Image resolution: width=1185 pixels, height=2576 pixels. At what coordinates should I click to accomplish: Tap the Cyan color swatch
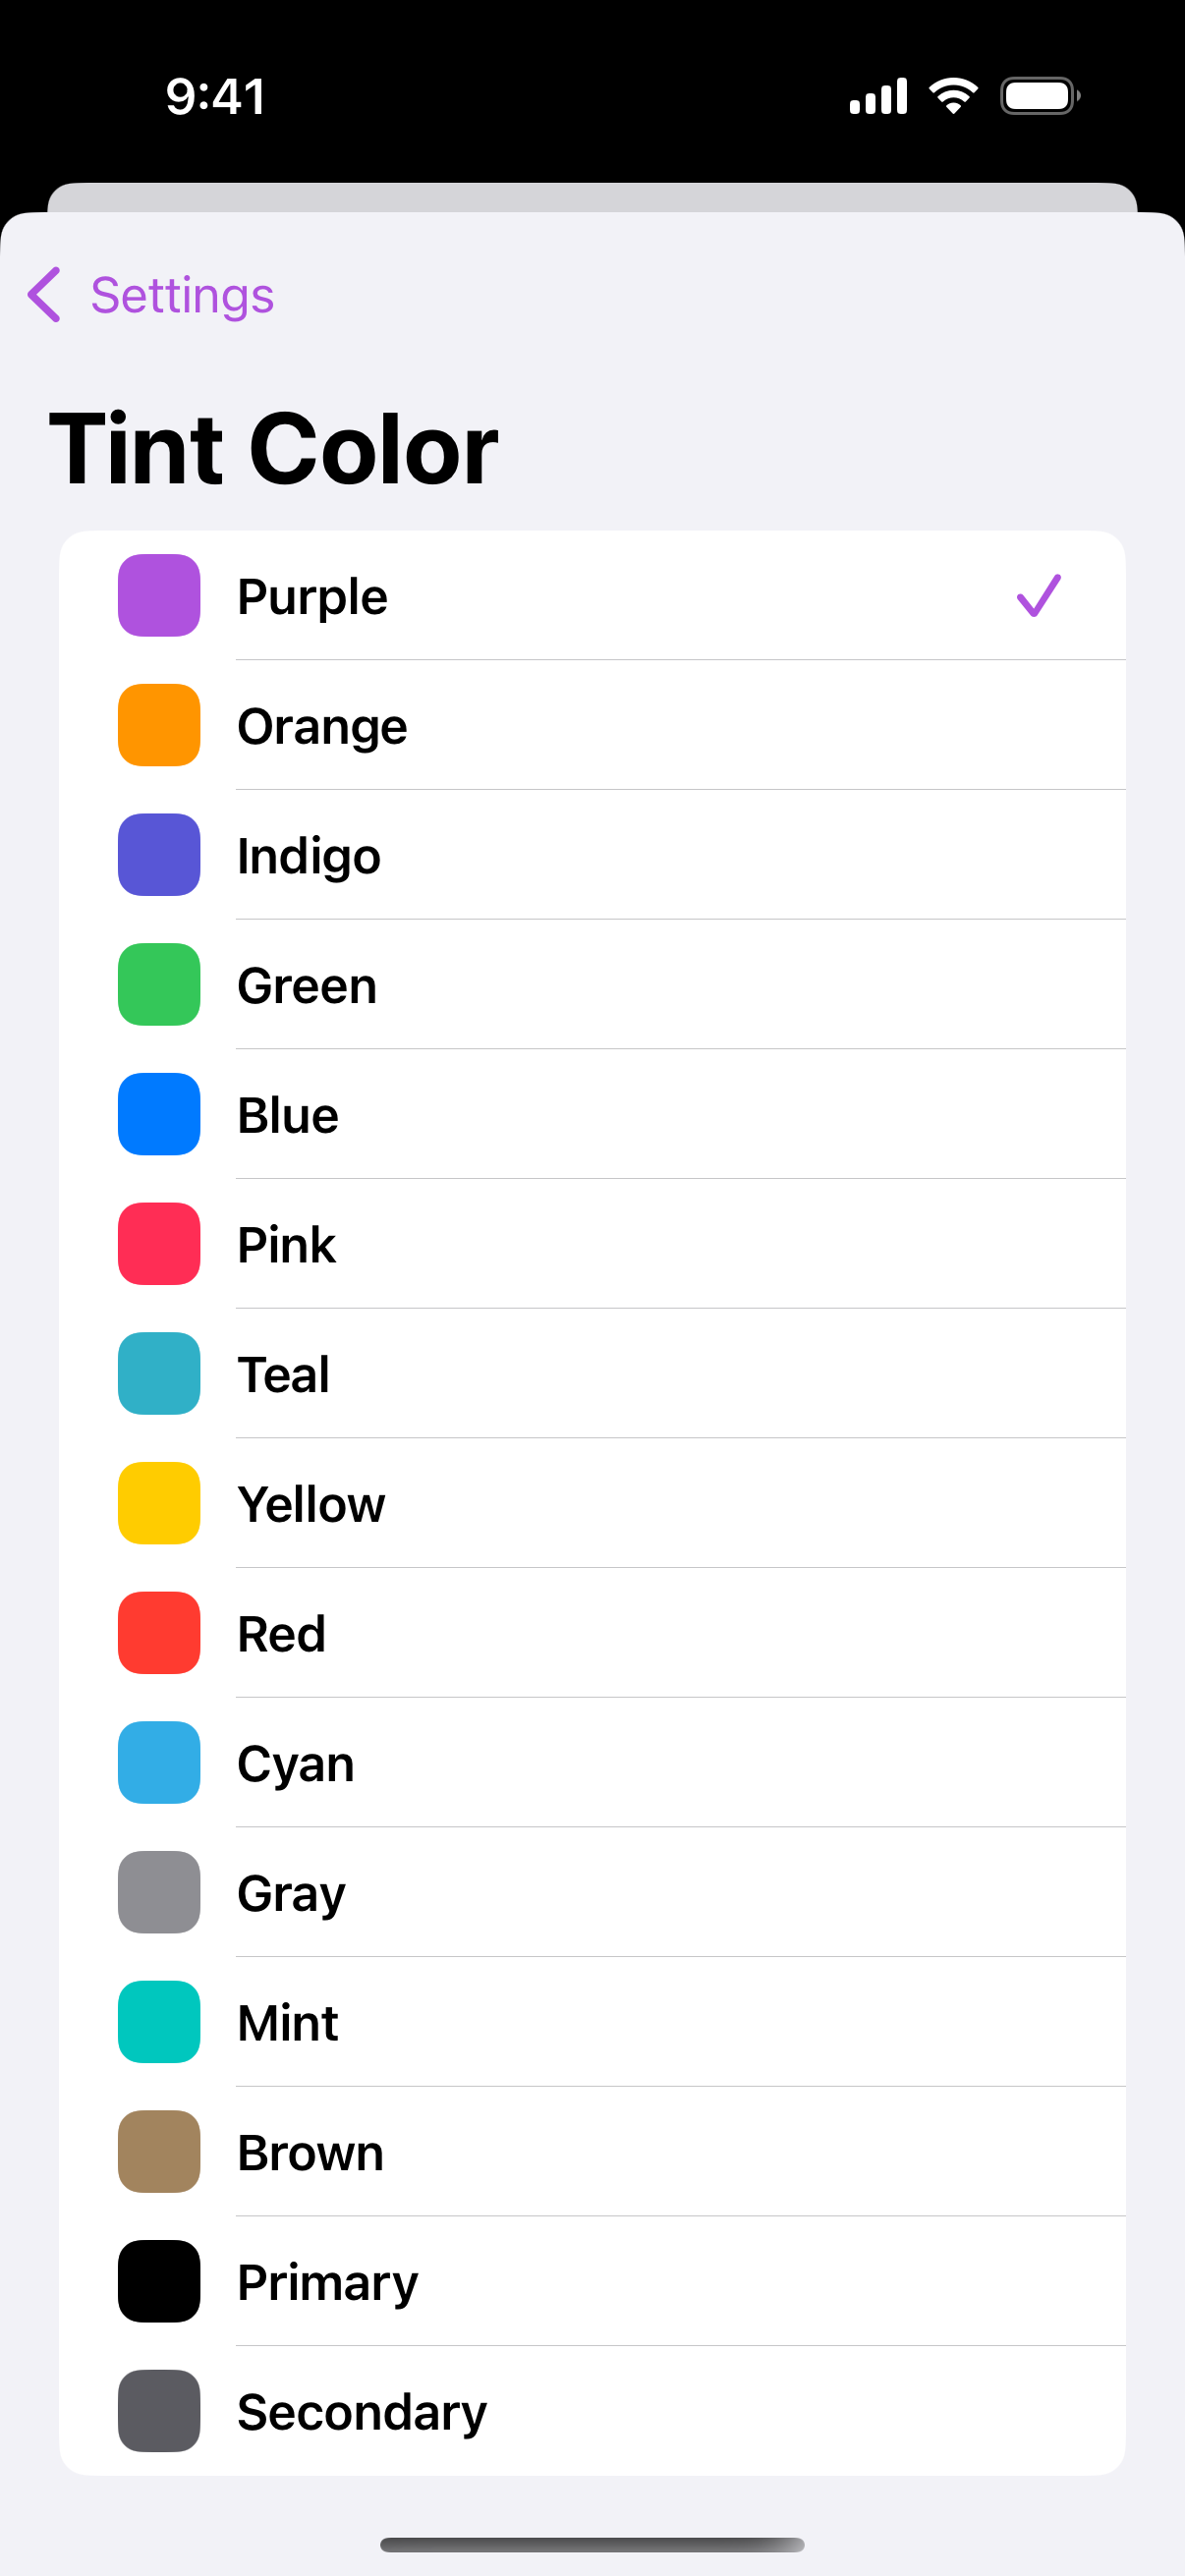[159, 1763]
